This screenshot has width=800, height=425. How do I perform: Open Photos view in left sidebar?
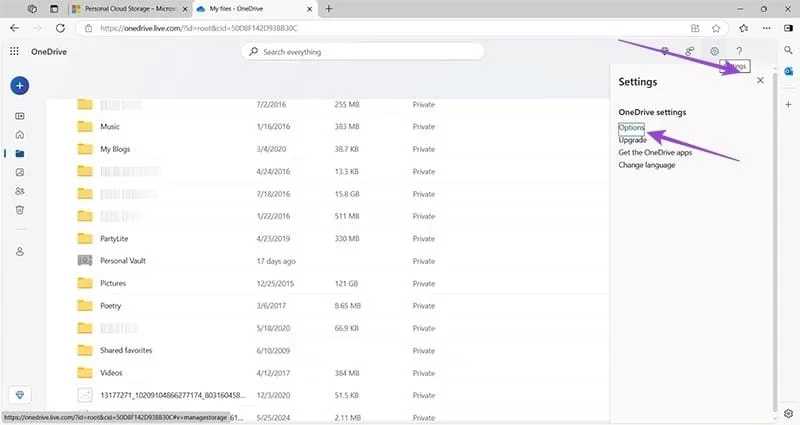click(x=19, y=172)
